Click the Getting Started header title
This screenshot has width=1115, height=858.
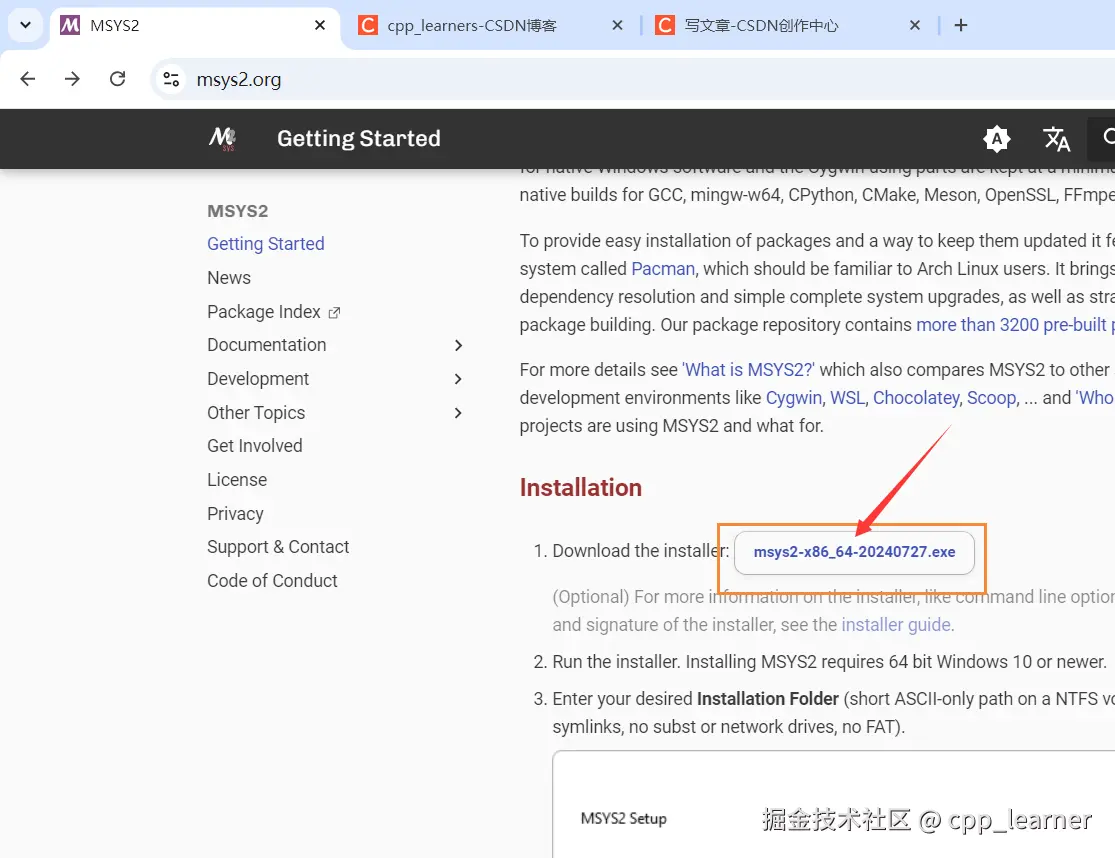[x=358, y=138]
